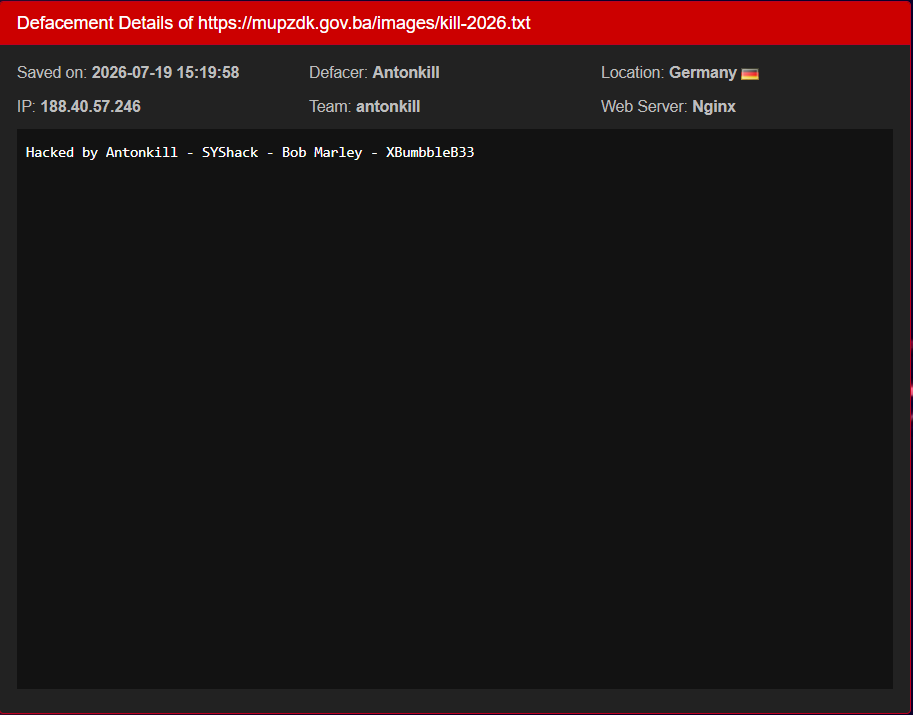Select the saved date 2026-07-19 15:19:58
The width and height of the screenshot is (913, 715).
click(x=165, y=73)
